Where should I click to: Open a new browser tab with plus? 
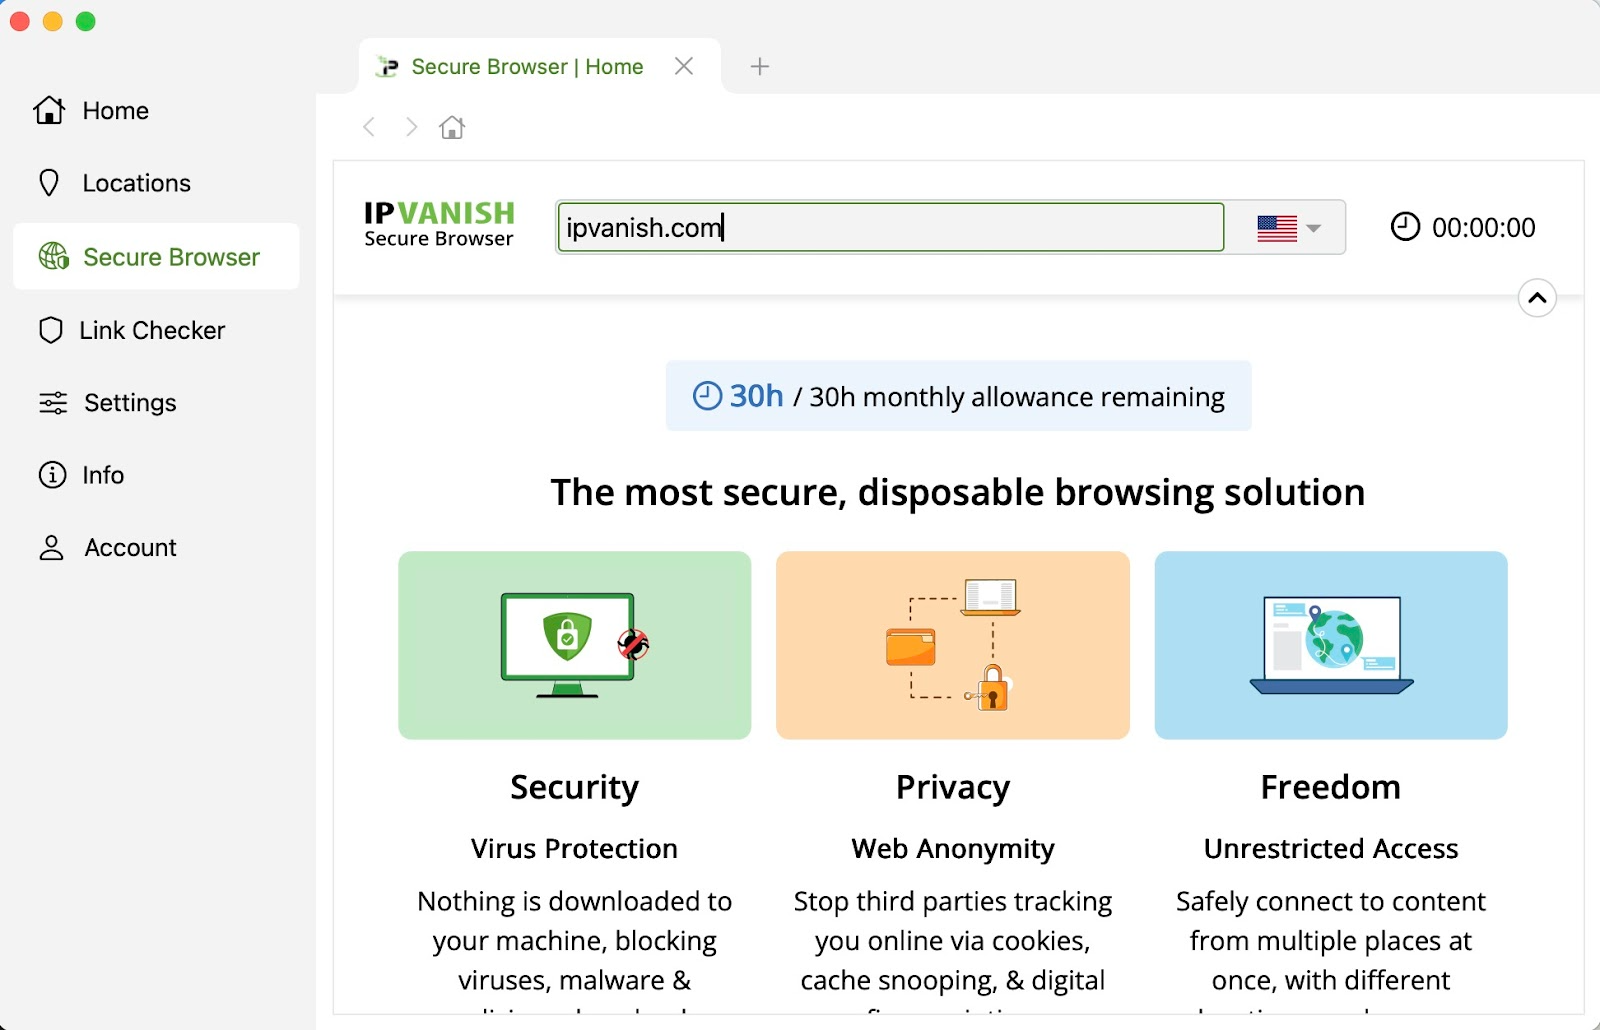(760, 66)
